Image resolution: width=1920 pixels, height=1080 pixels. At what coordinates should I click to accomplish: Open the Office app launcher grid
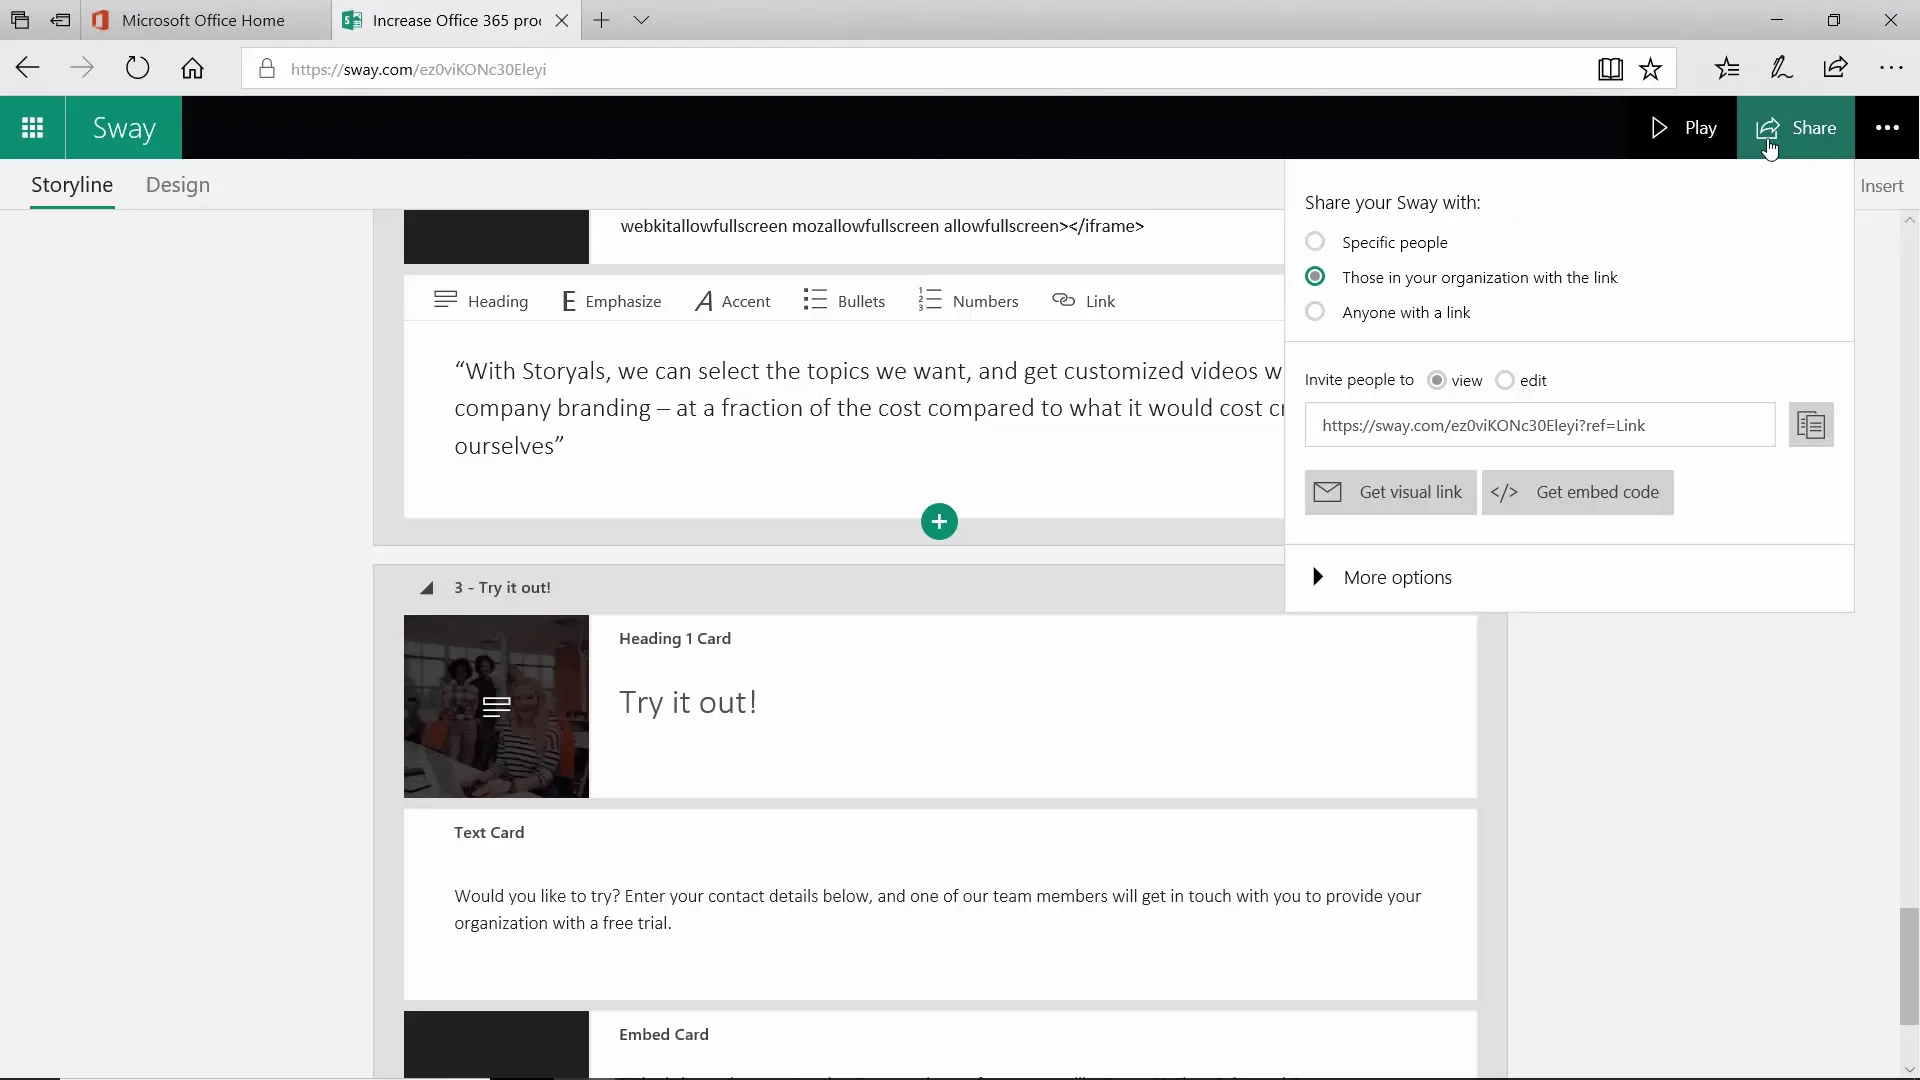click(x=32, y=128)
